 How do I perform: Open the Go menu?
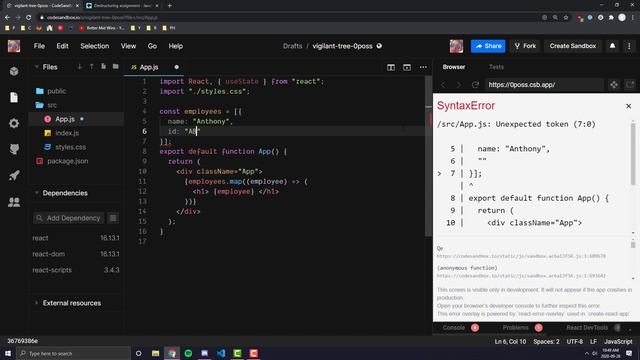tap(152, 46)
